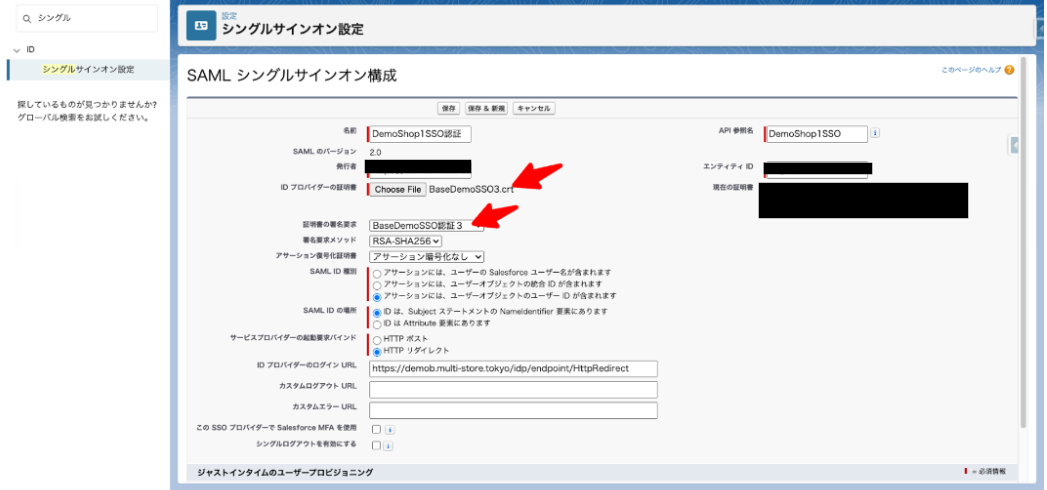Tick the シングルログアウトを有効にする checkbox
Screen dimensions: 1047x490
(x=376, y=446)
